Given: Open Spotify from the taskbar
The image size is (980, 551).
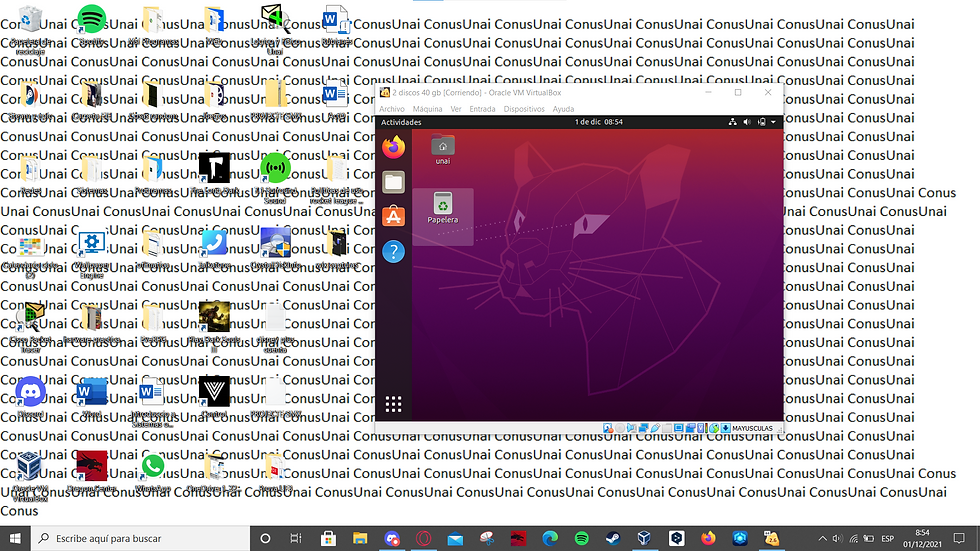Looking at the screenshot, I should [x=581, y=538].
